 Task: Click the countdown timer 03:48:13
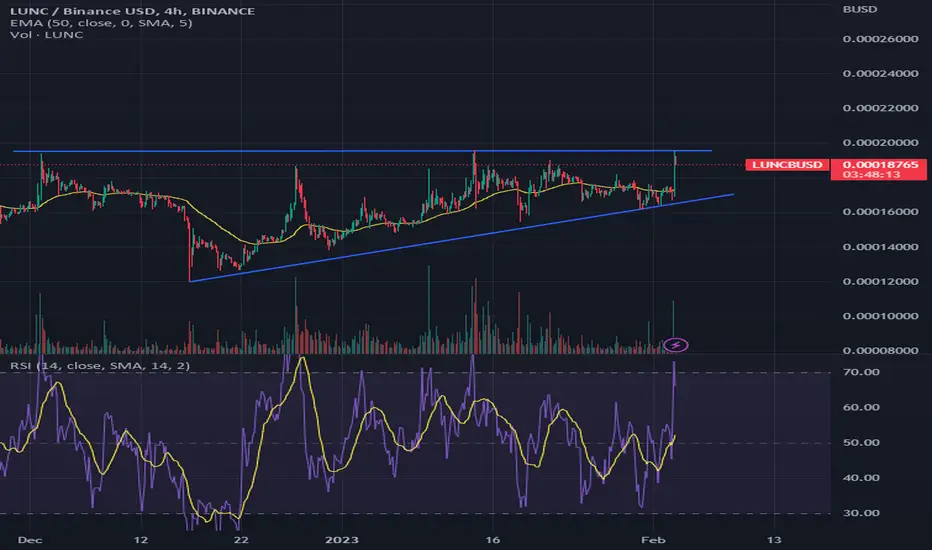[871, 175]
